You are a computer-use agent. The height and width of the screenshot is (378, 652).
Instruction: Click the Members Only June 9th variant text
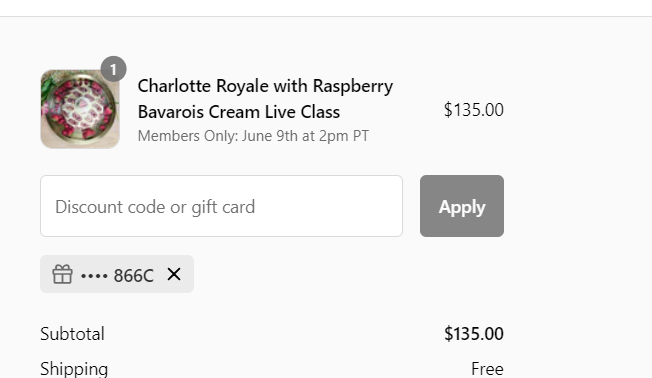(x=253, y=136)
